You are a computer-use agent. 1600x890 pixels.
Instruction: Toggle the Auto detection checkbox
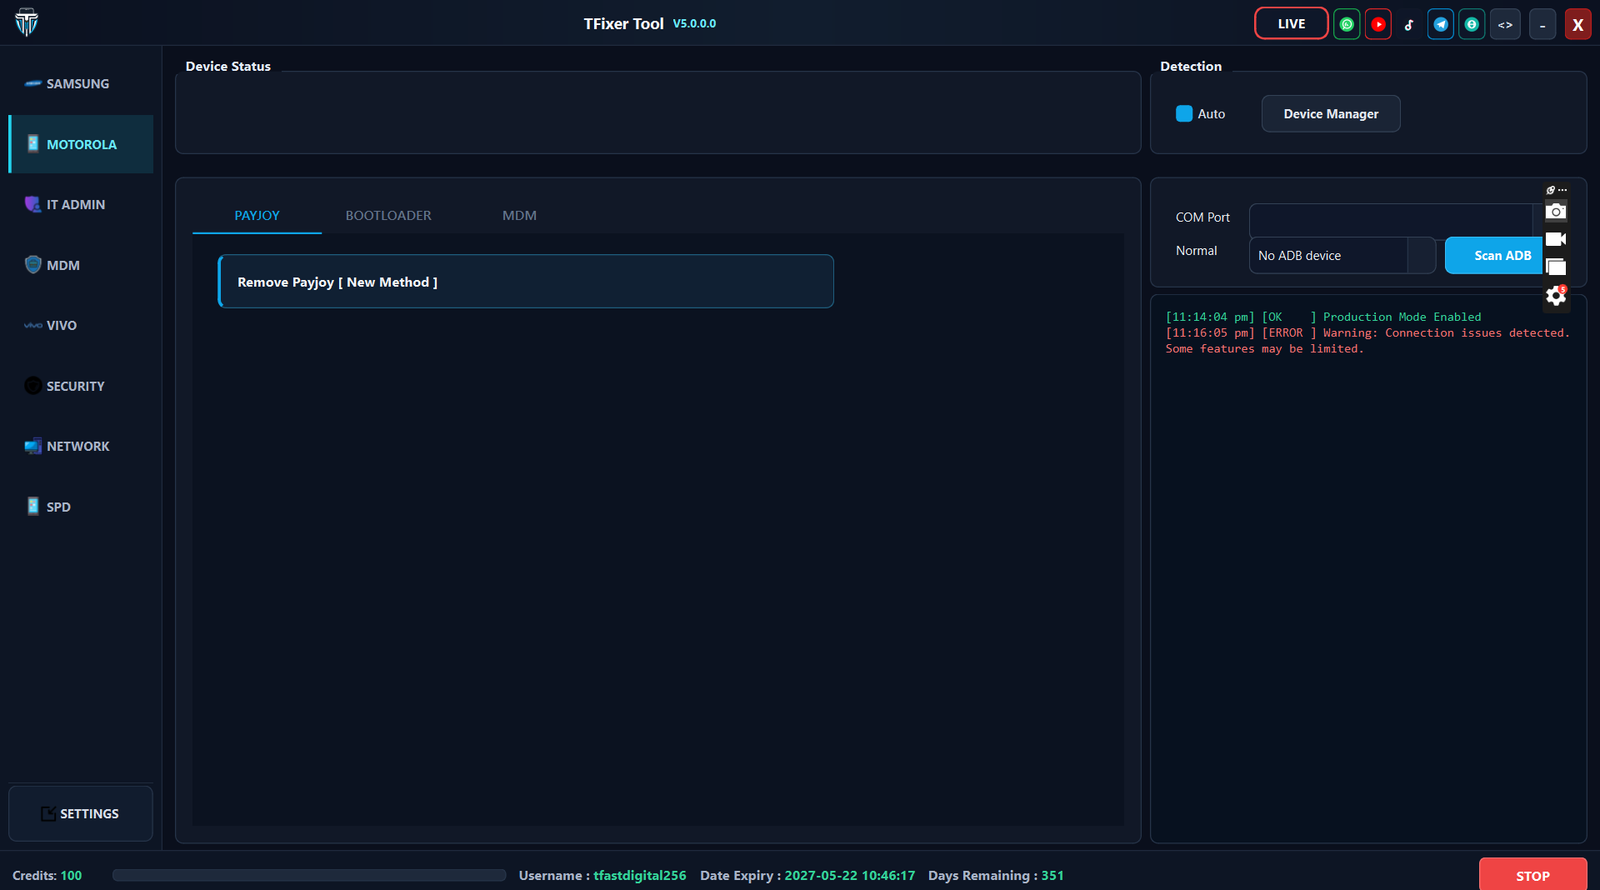[1184, 114]
